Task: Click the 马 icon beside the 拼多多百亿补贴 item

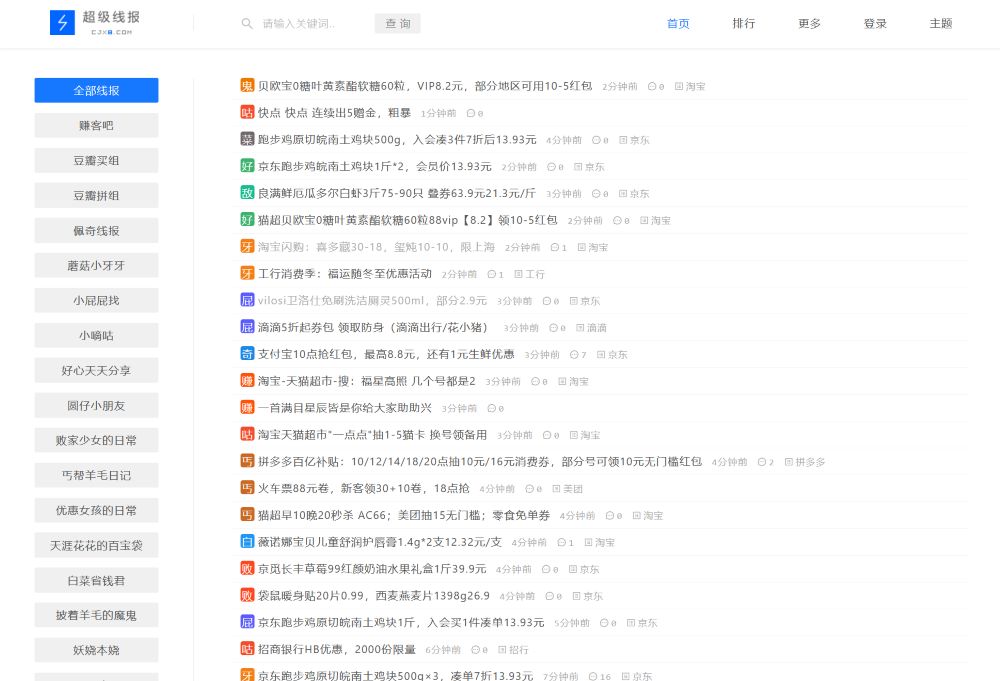Action: [x=247, y=462]
